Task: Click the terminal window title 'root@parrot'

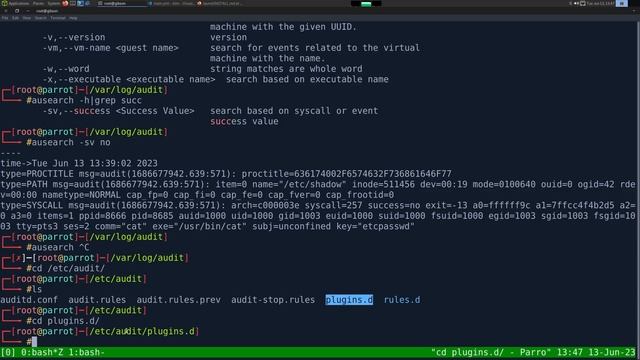Action: click(x=47, y=11)
